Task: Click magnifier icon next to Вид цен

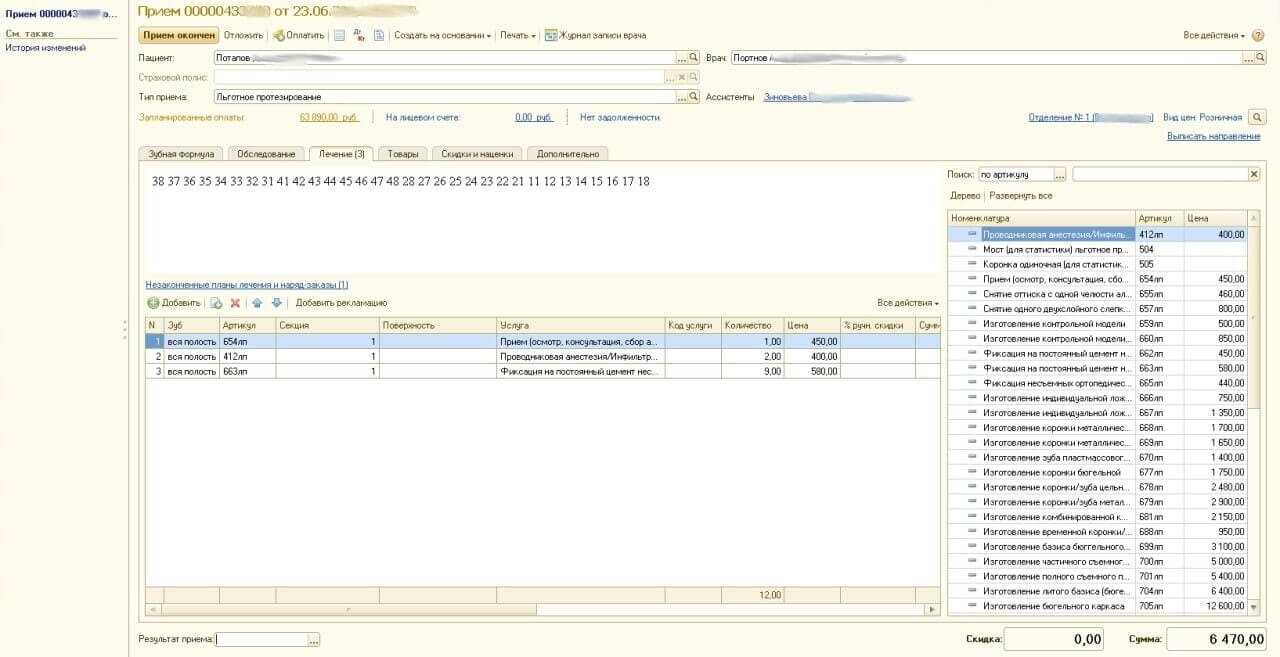Action: point(1258,117)
